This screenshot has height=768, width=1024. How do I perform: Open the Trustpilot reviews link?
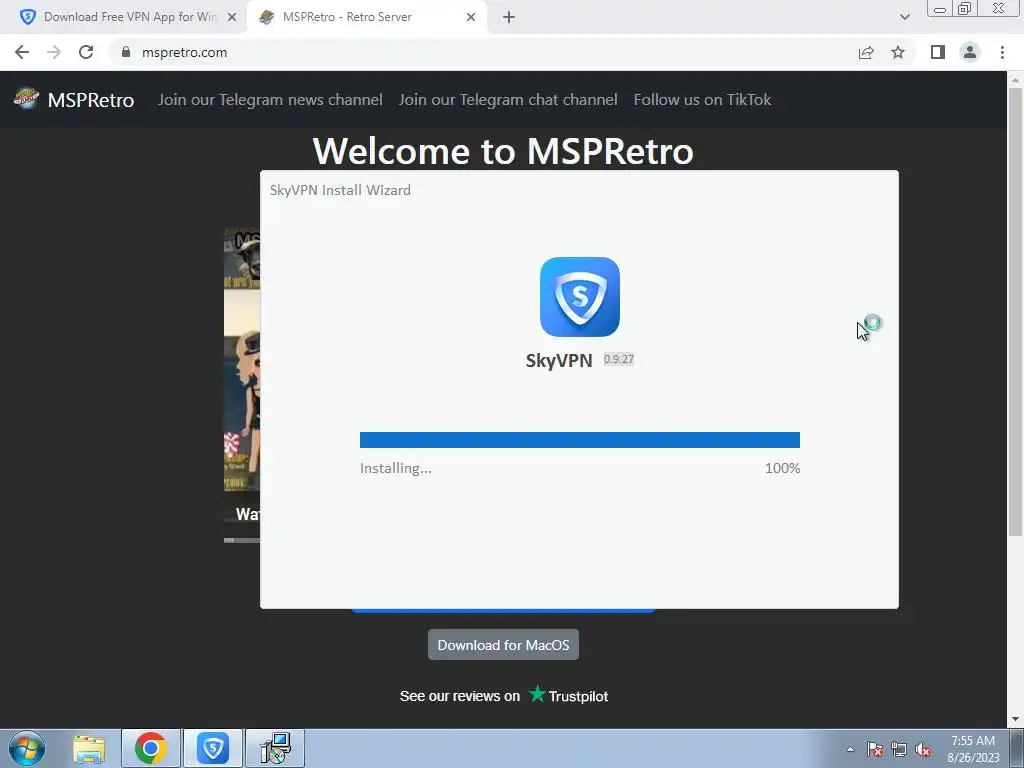pyautogui.click(x=504, y=696)
